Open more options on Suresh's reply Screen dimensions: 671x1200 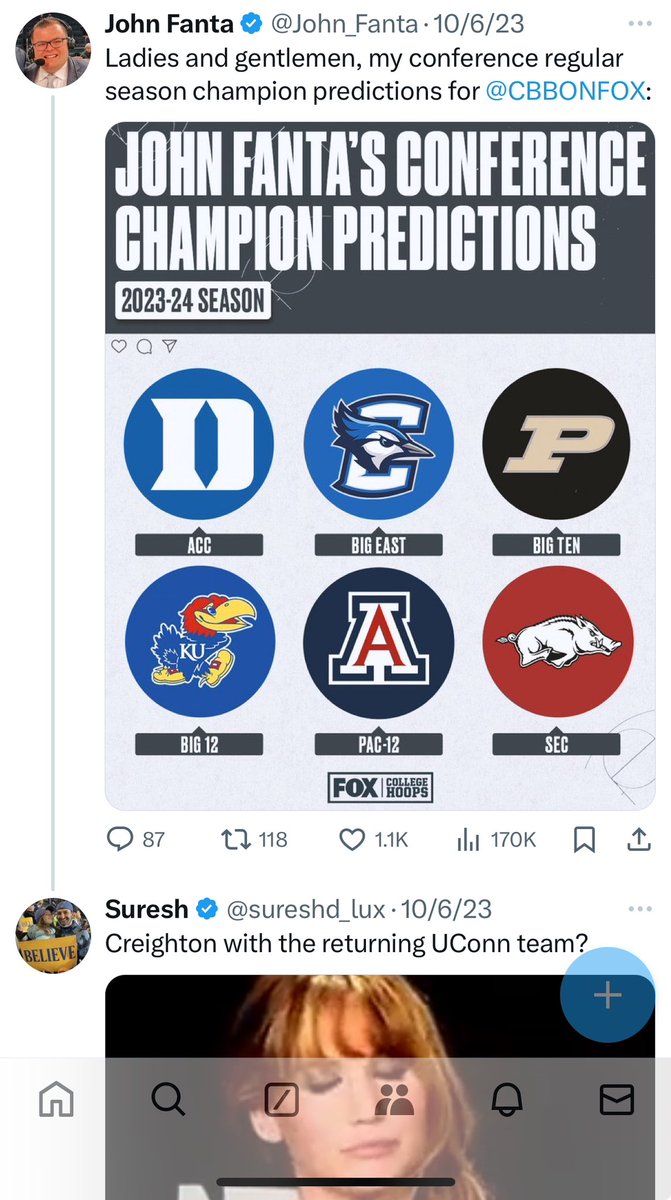coord(639,908)
